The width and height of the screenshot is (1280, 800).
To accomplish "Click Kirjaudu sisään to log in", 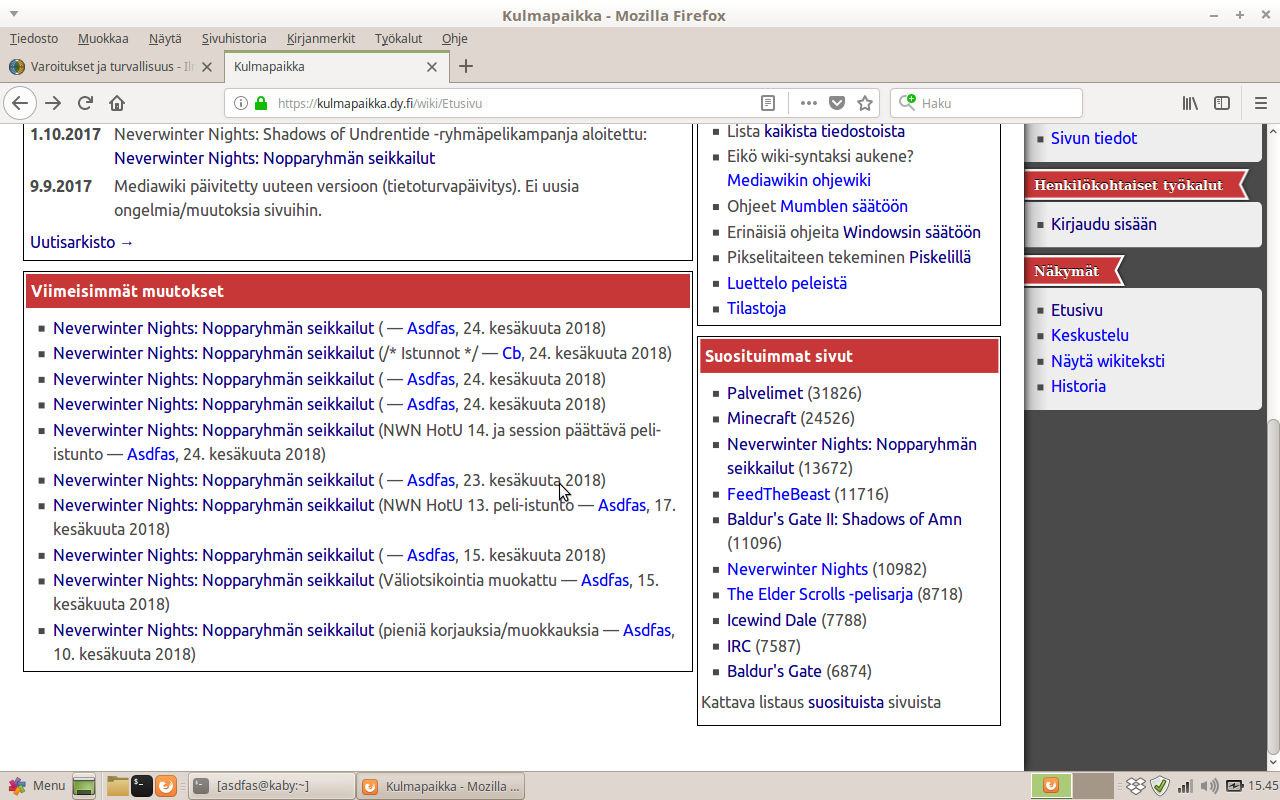I will tap(1104, 224).
